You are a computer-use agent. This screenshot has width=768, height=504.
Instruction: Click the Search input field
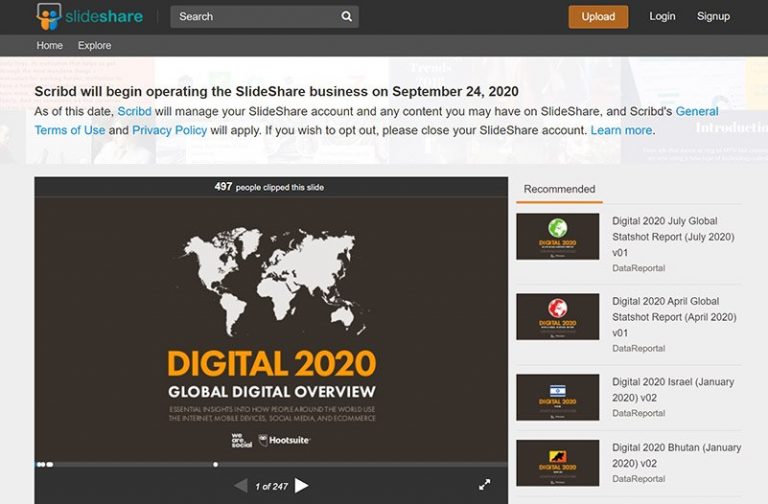point(264,17)
